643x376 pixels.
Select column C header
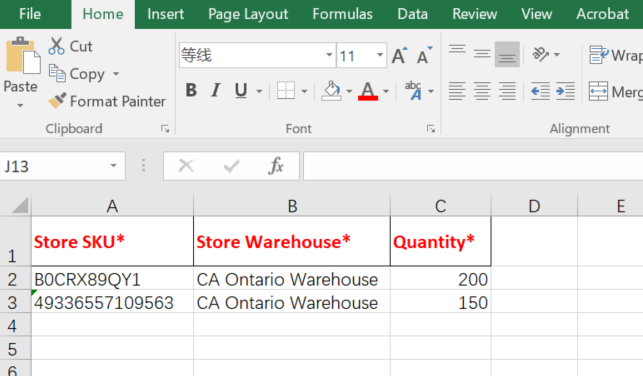tap(440, 206)
